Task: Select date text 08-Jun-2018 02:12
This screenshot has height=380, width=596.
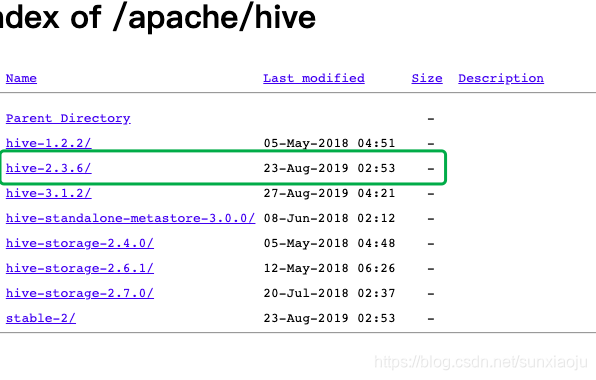Action: pyautogui.click(x=330, y=218)
